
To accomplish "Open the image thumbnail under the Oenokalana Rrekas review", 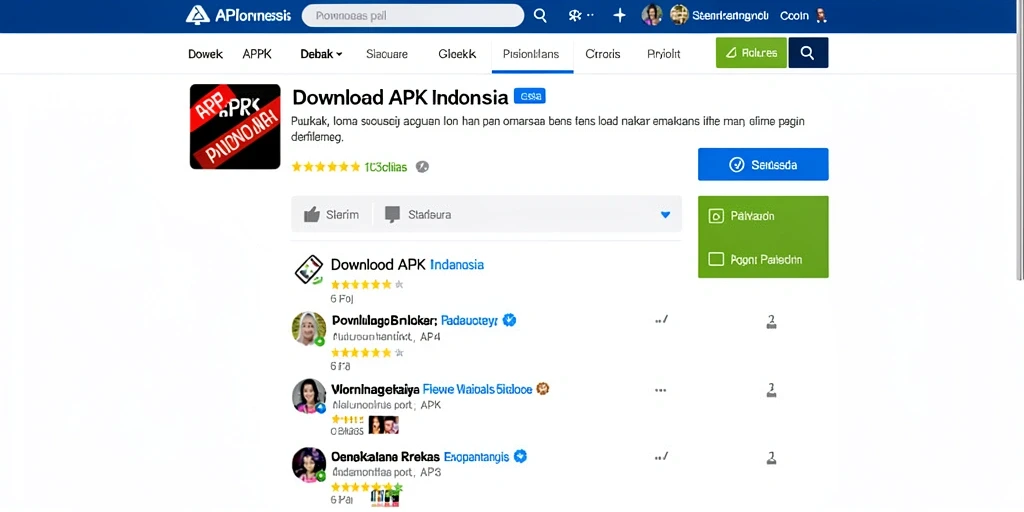I will 385,498.
